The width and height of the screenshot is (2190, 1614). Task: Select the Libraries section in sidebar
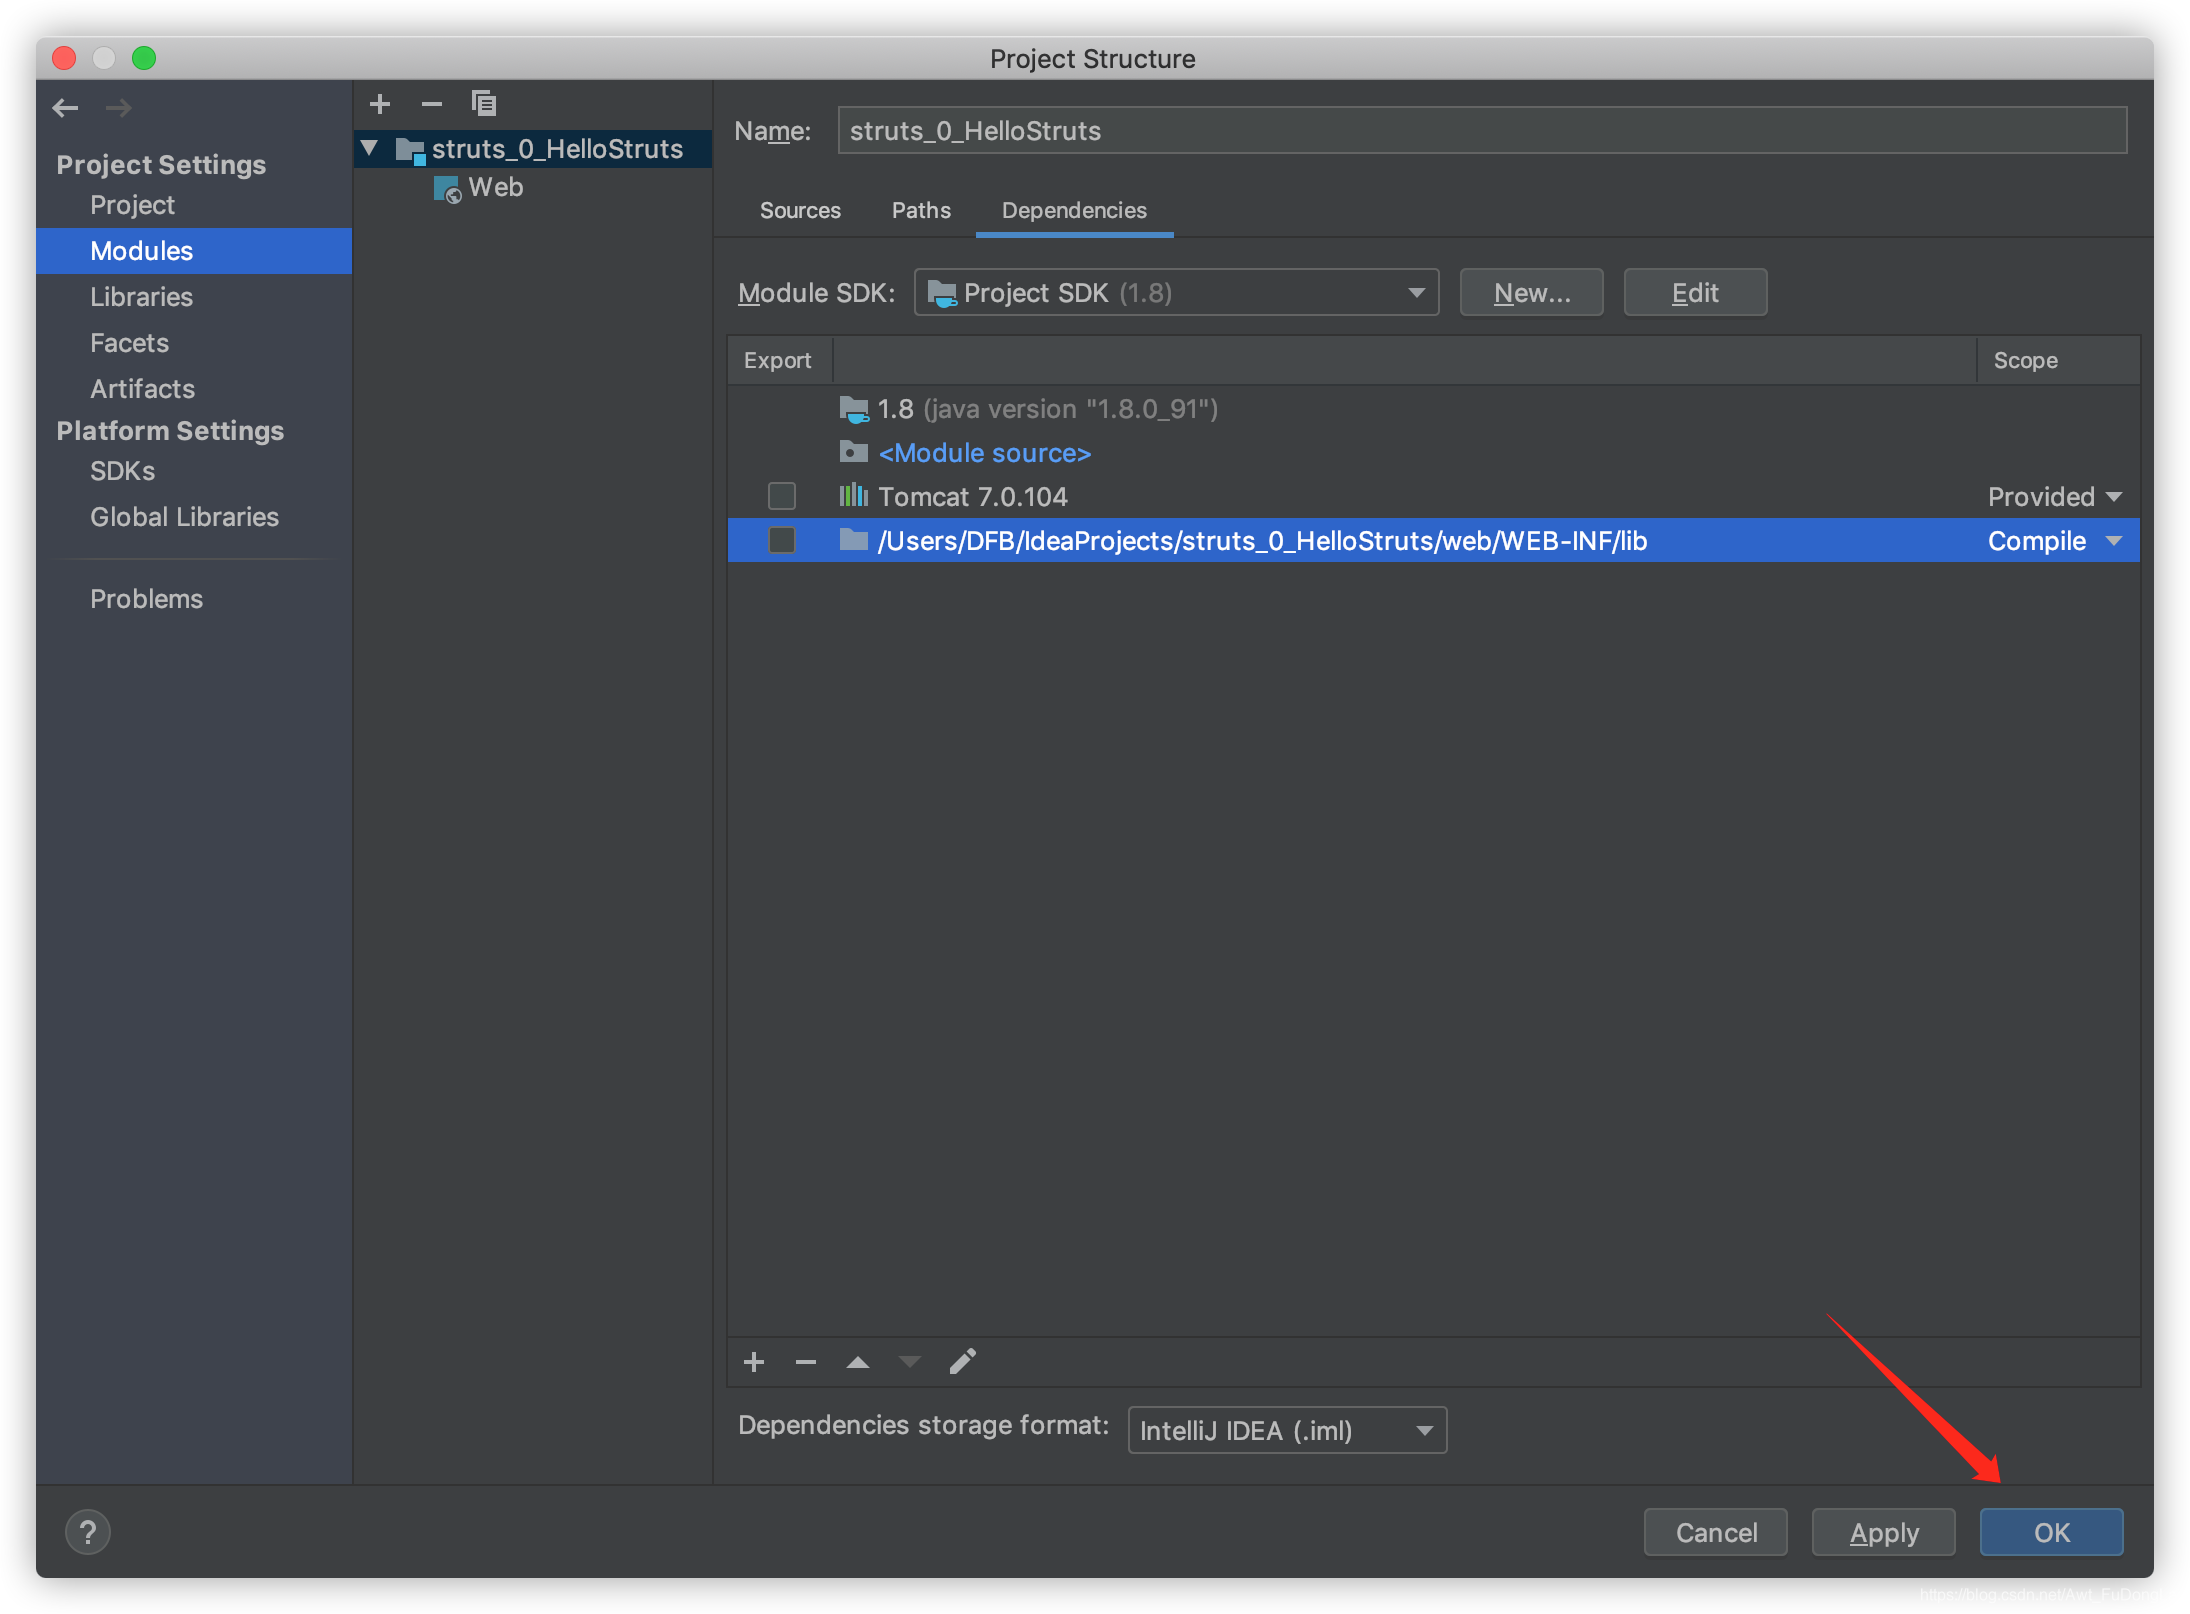(143, 294)
